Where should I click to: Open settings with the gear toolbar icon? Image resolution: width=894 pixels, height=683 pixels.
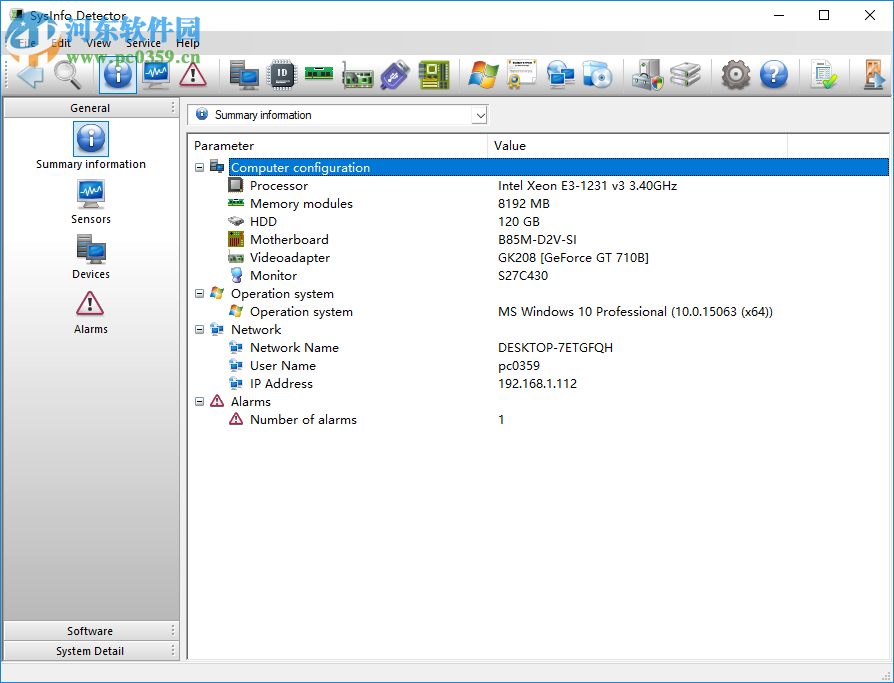(736, 74)
